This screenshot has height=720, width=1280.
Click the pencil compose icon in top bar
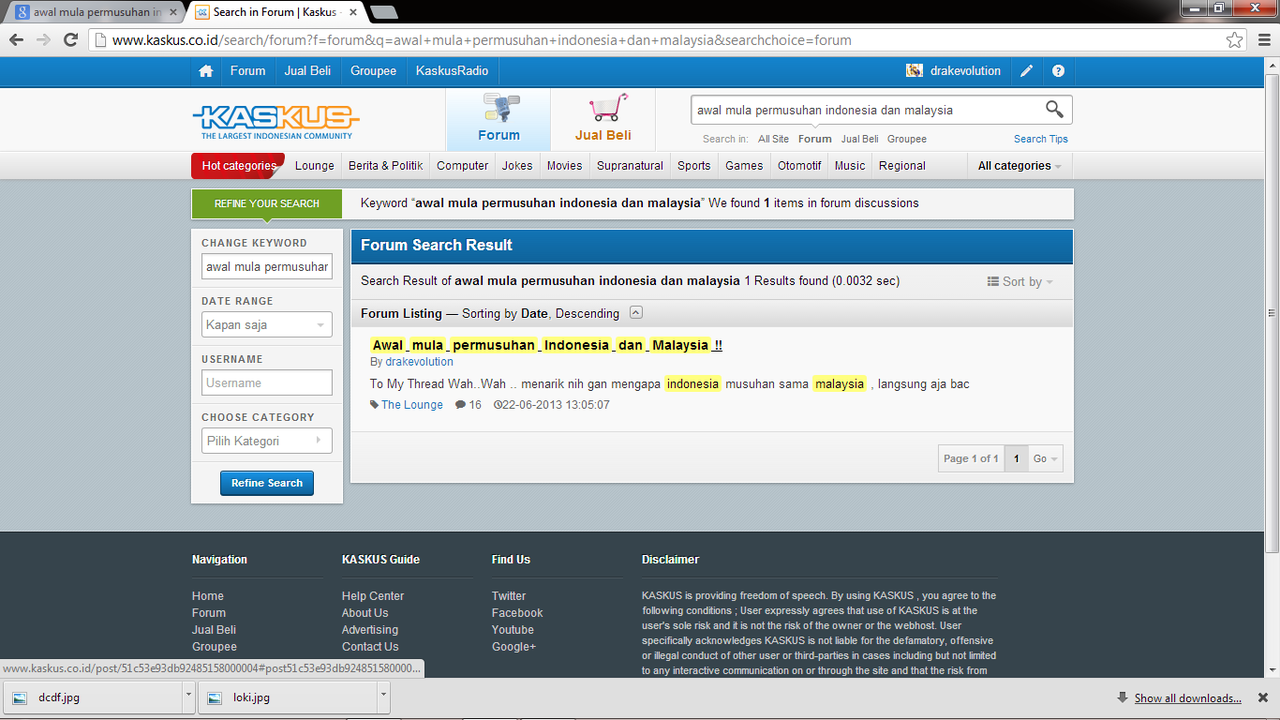tap(1026, 71)
